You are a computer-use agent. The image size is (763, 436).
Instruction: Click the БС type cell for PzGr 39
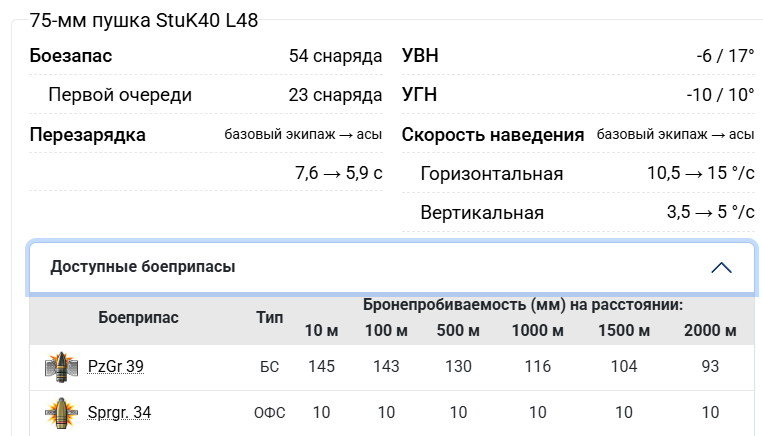(x=269, y=367)
